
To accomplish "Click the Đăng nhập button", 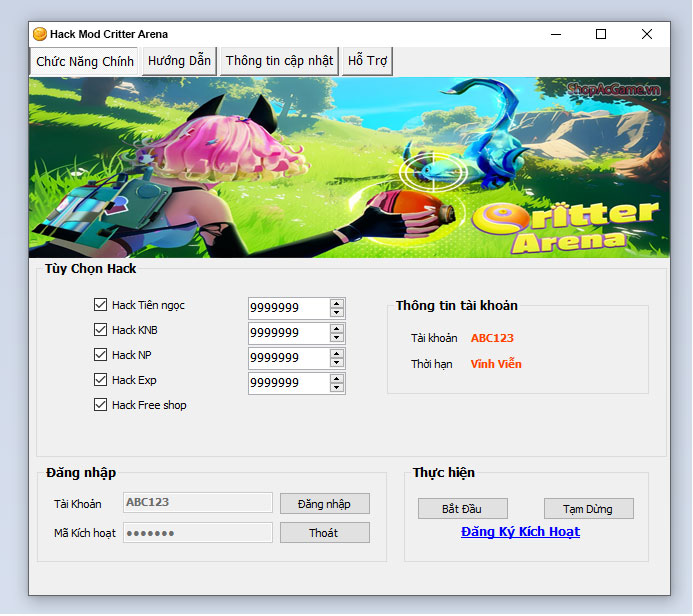I will [325, 504].
